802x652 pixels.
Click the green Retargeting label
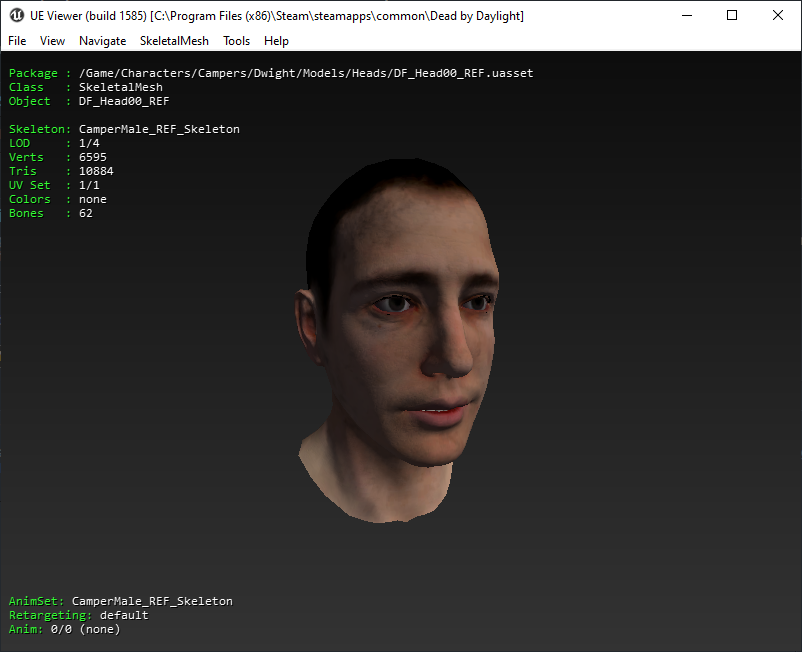[50, 615]
